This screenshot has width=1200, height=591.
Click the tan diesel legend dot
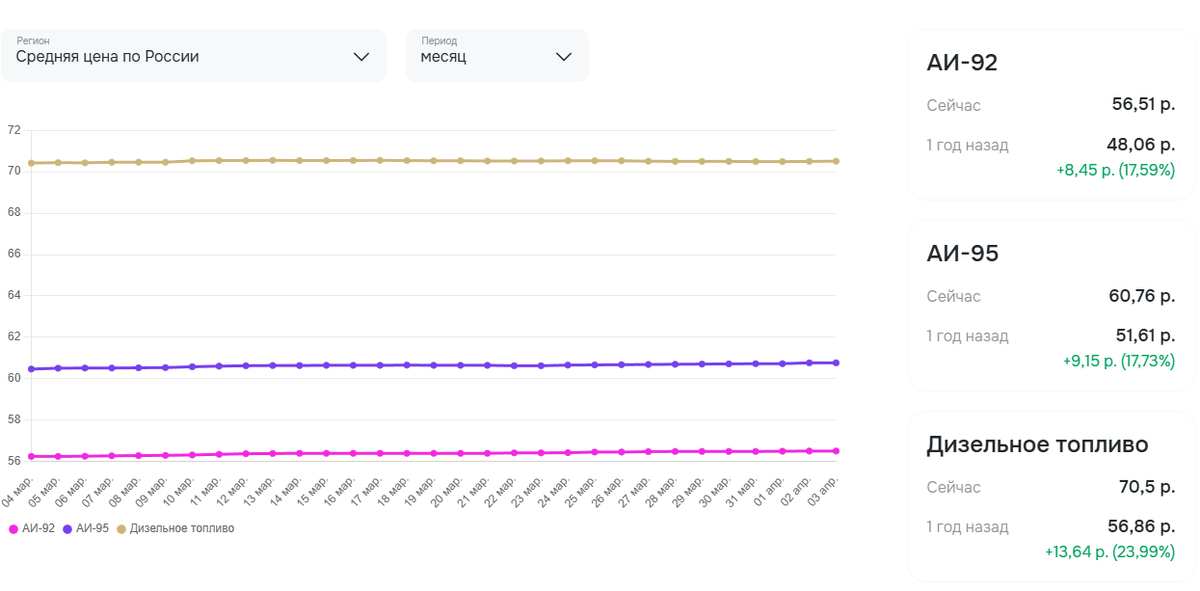tap(121, 529)
